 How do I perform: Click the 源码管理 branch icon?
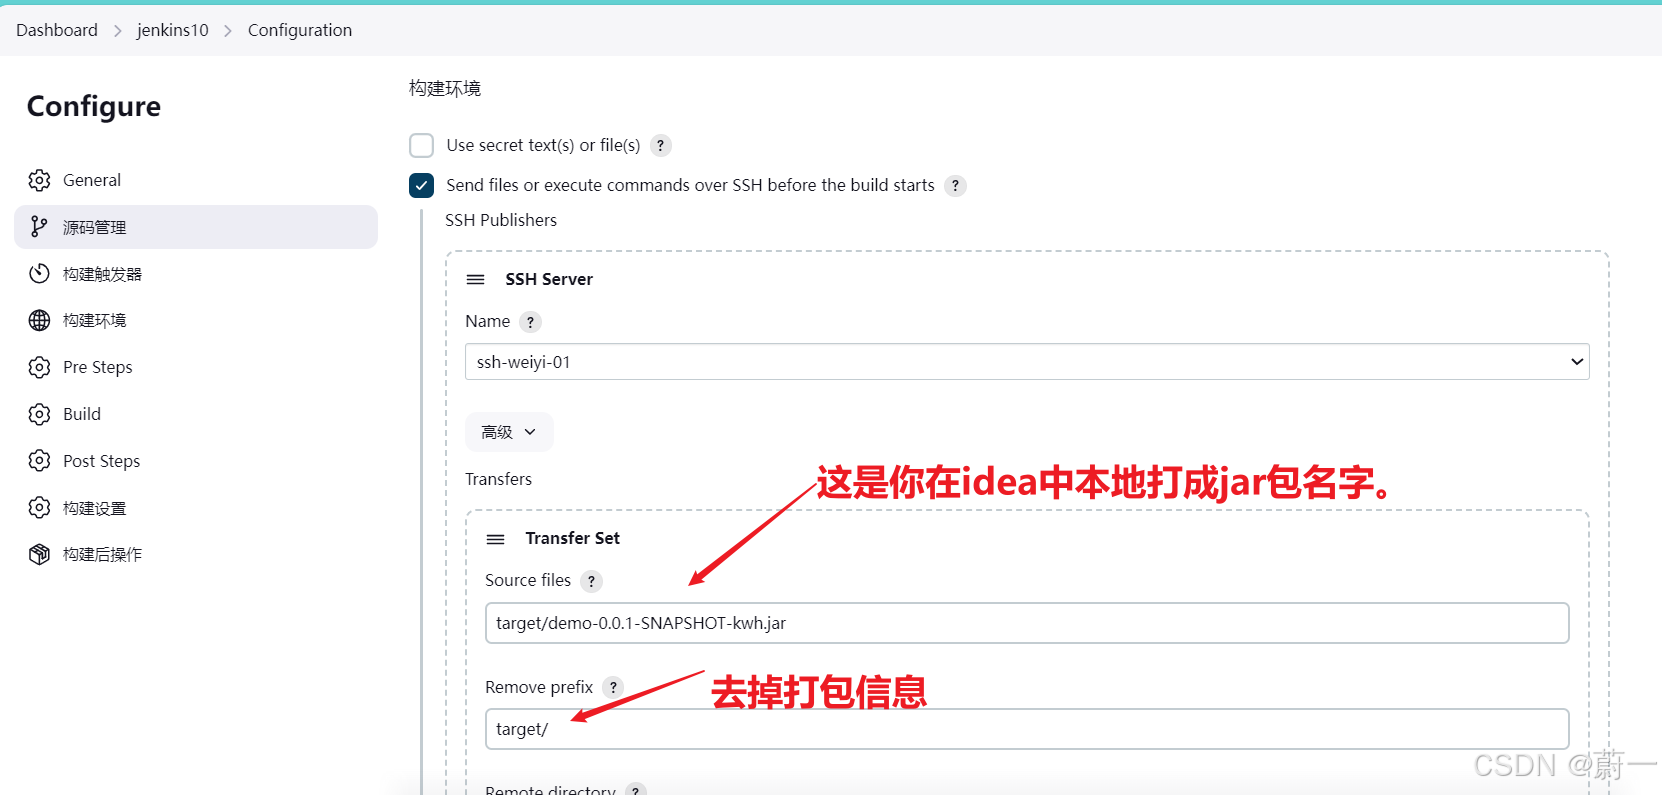coord(39,227)
